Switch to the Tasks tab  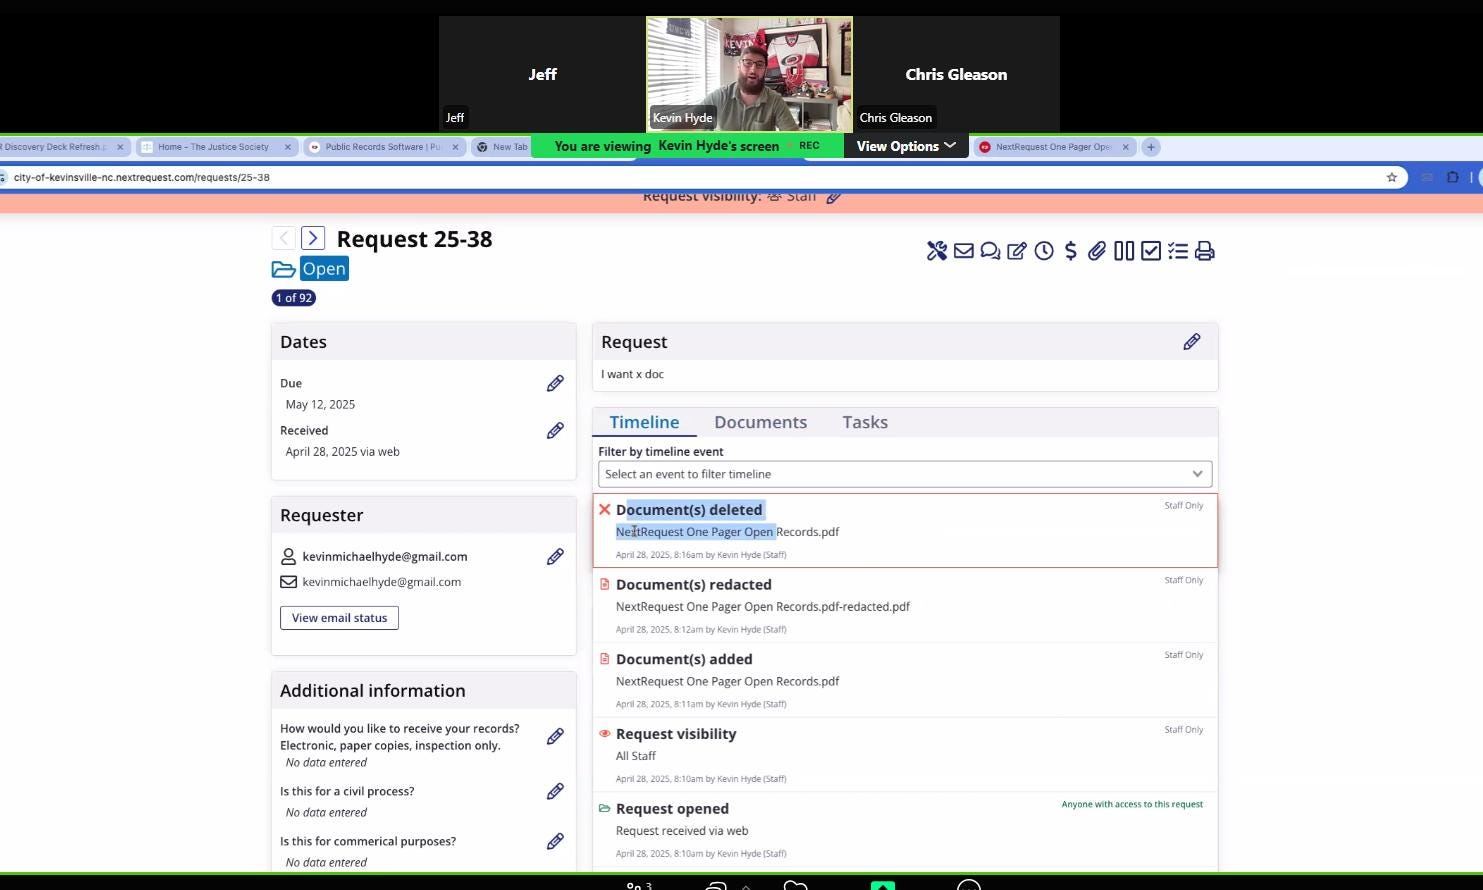[865, 422]
